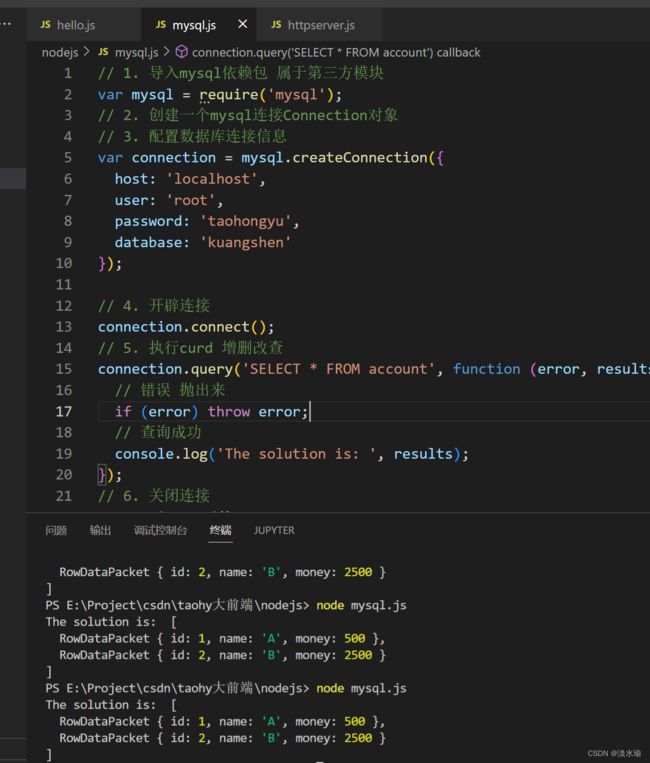Click line number 17 in gutter
650x763 pixels.
[64, 412]
